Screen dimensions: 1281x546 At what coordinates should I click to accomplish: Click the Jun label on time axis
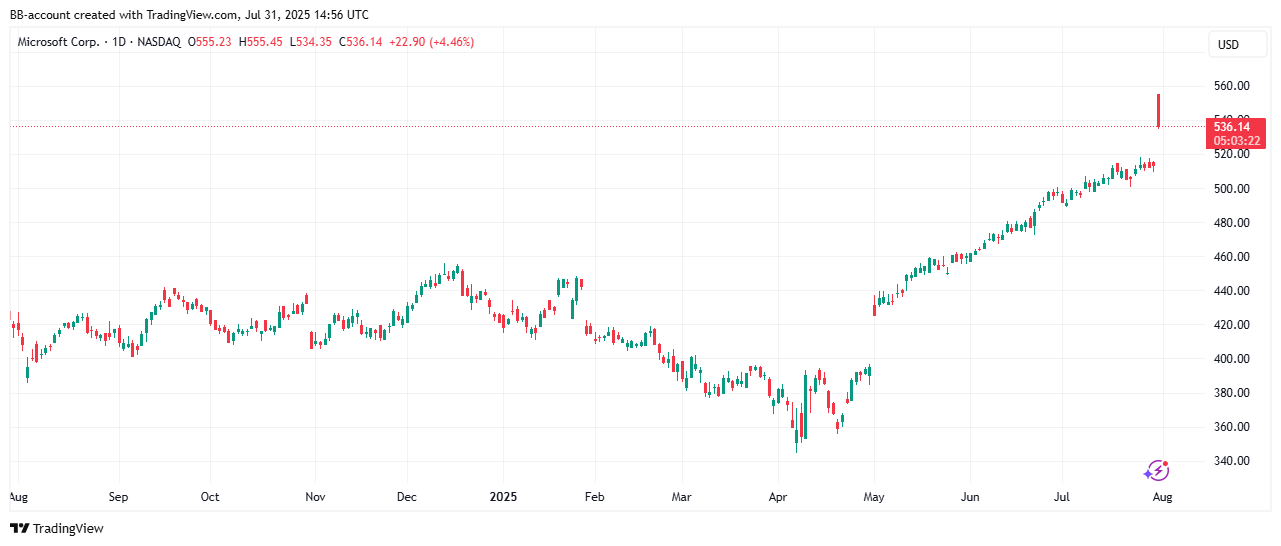pos(969,496)
